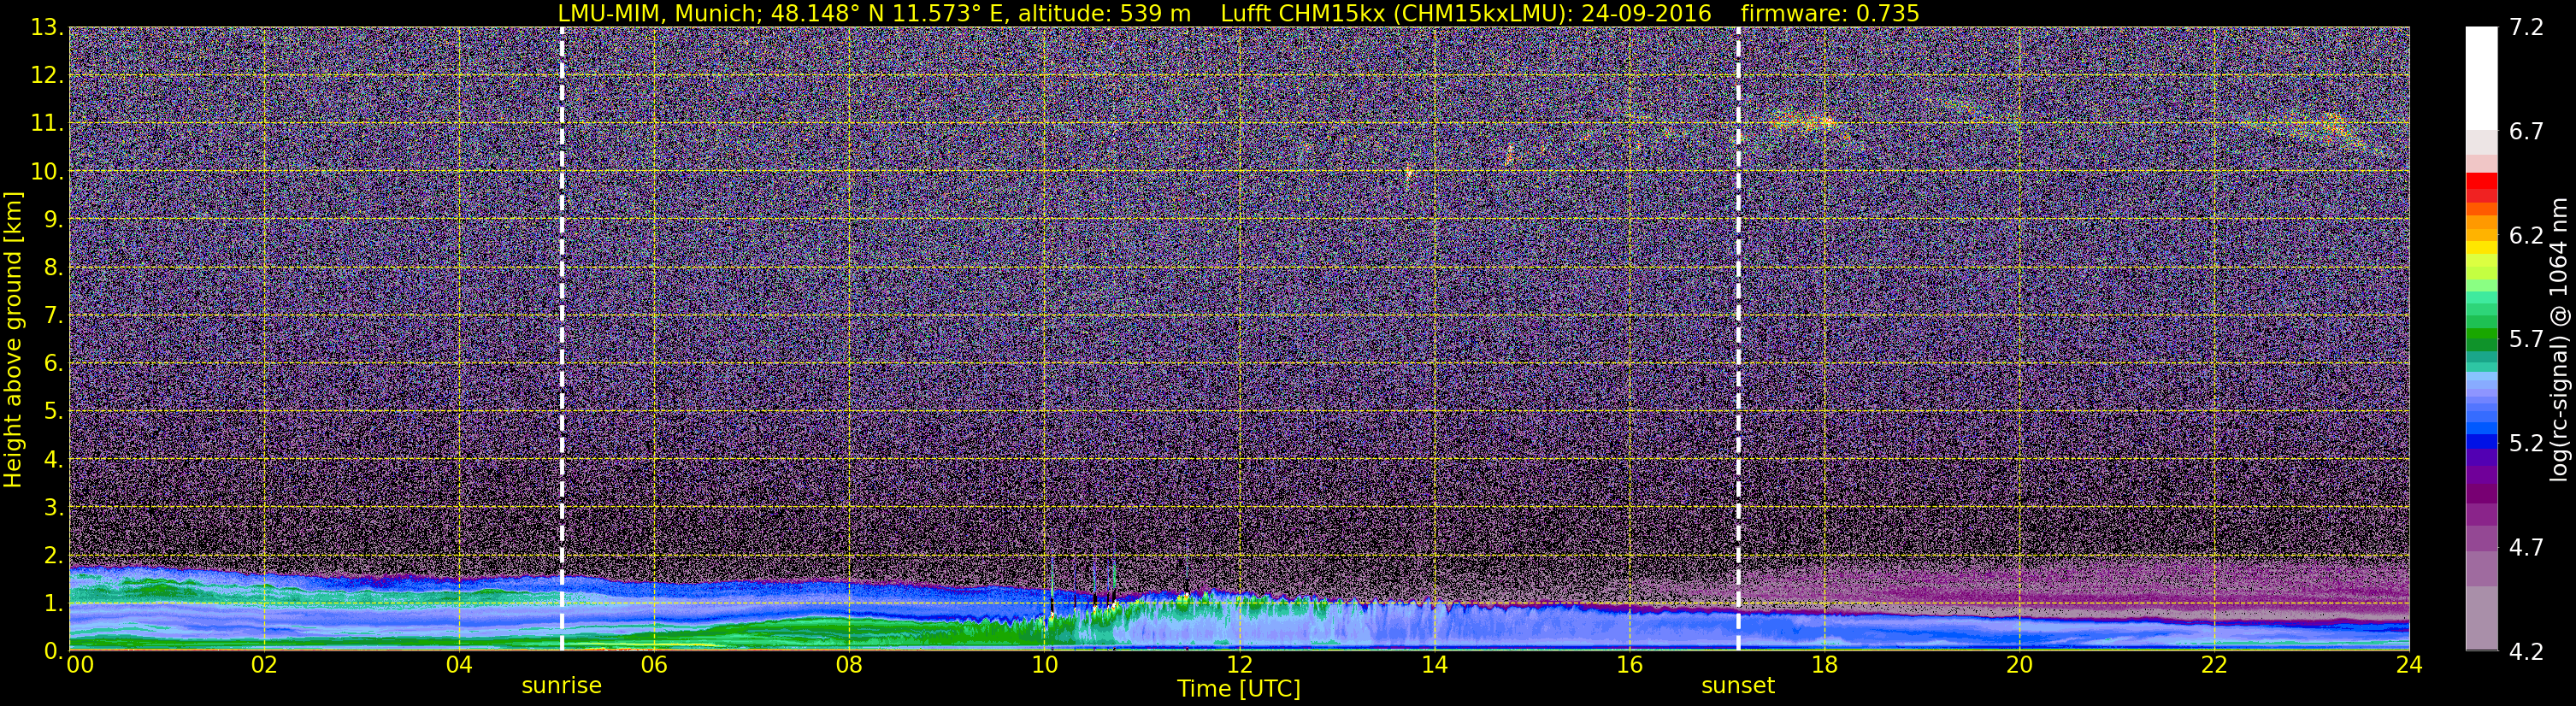The height and width of the screenshot is (706, 2576).
Task: Click the 1. height axis tick label
Action: 53,603
